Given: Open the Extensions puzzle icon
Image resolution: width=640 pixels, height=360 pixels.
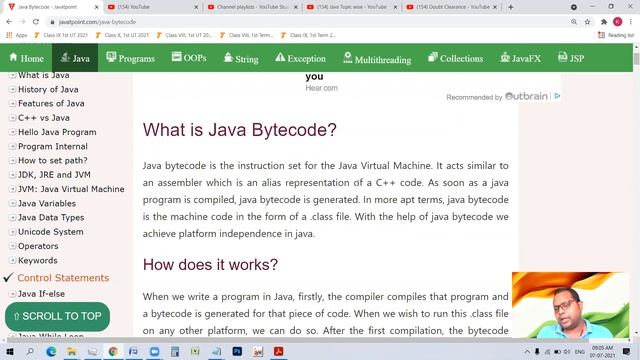Looking at the screenshot, I should click(604, 22).
